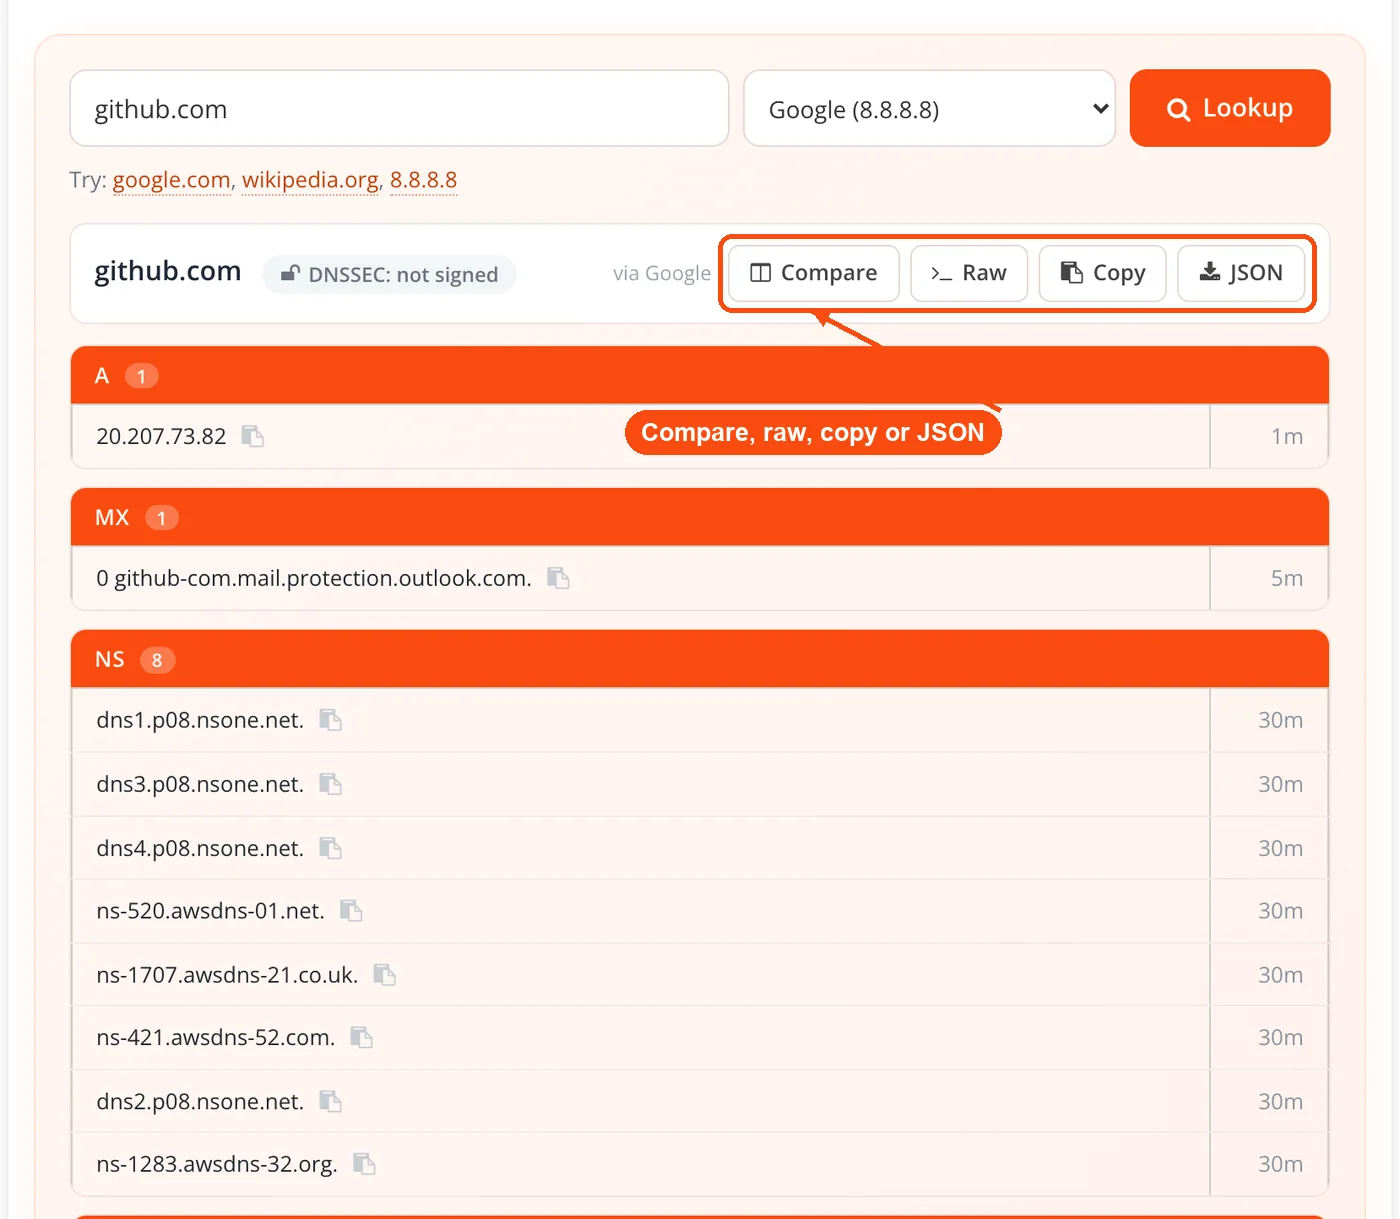This screenshot has height=1219, width=1400.
Task: Click the A records section header
Action: pyautogui.click(x=700, y=376)
